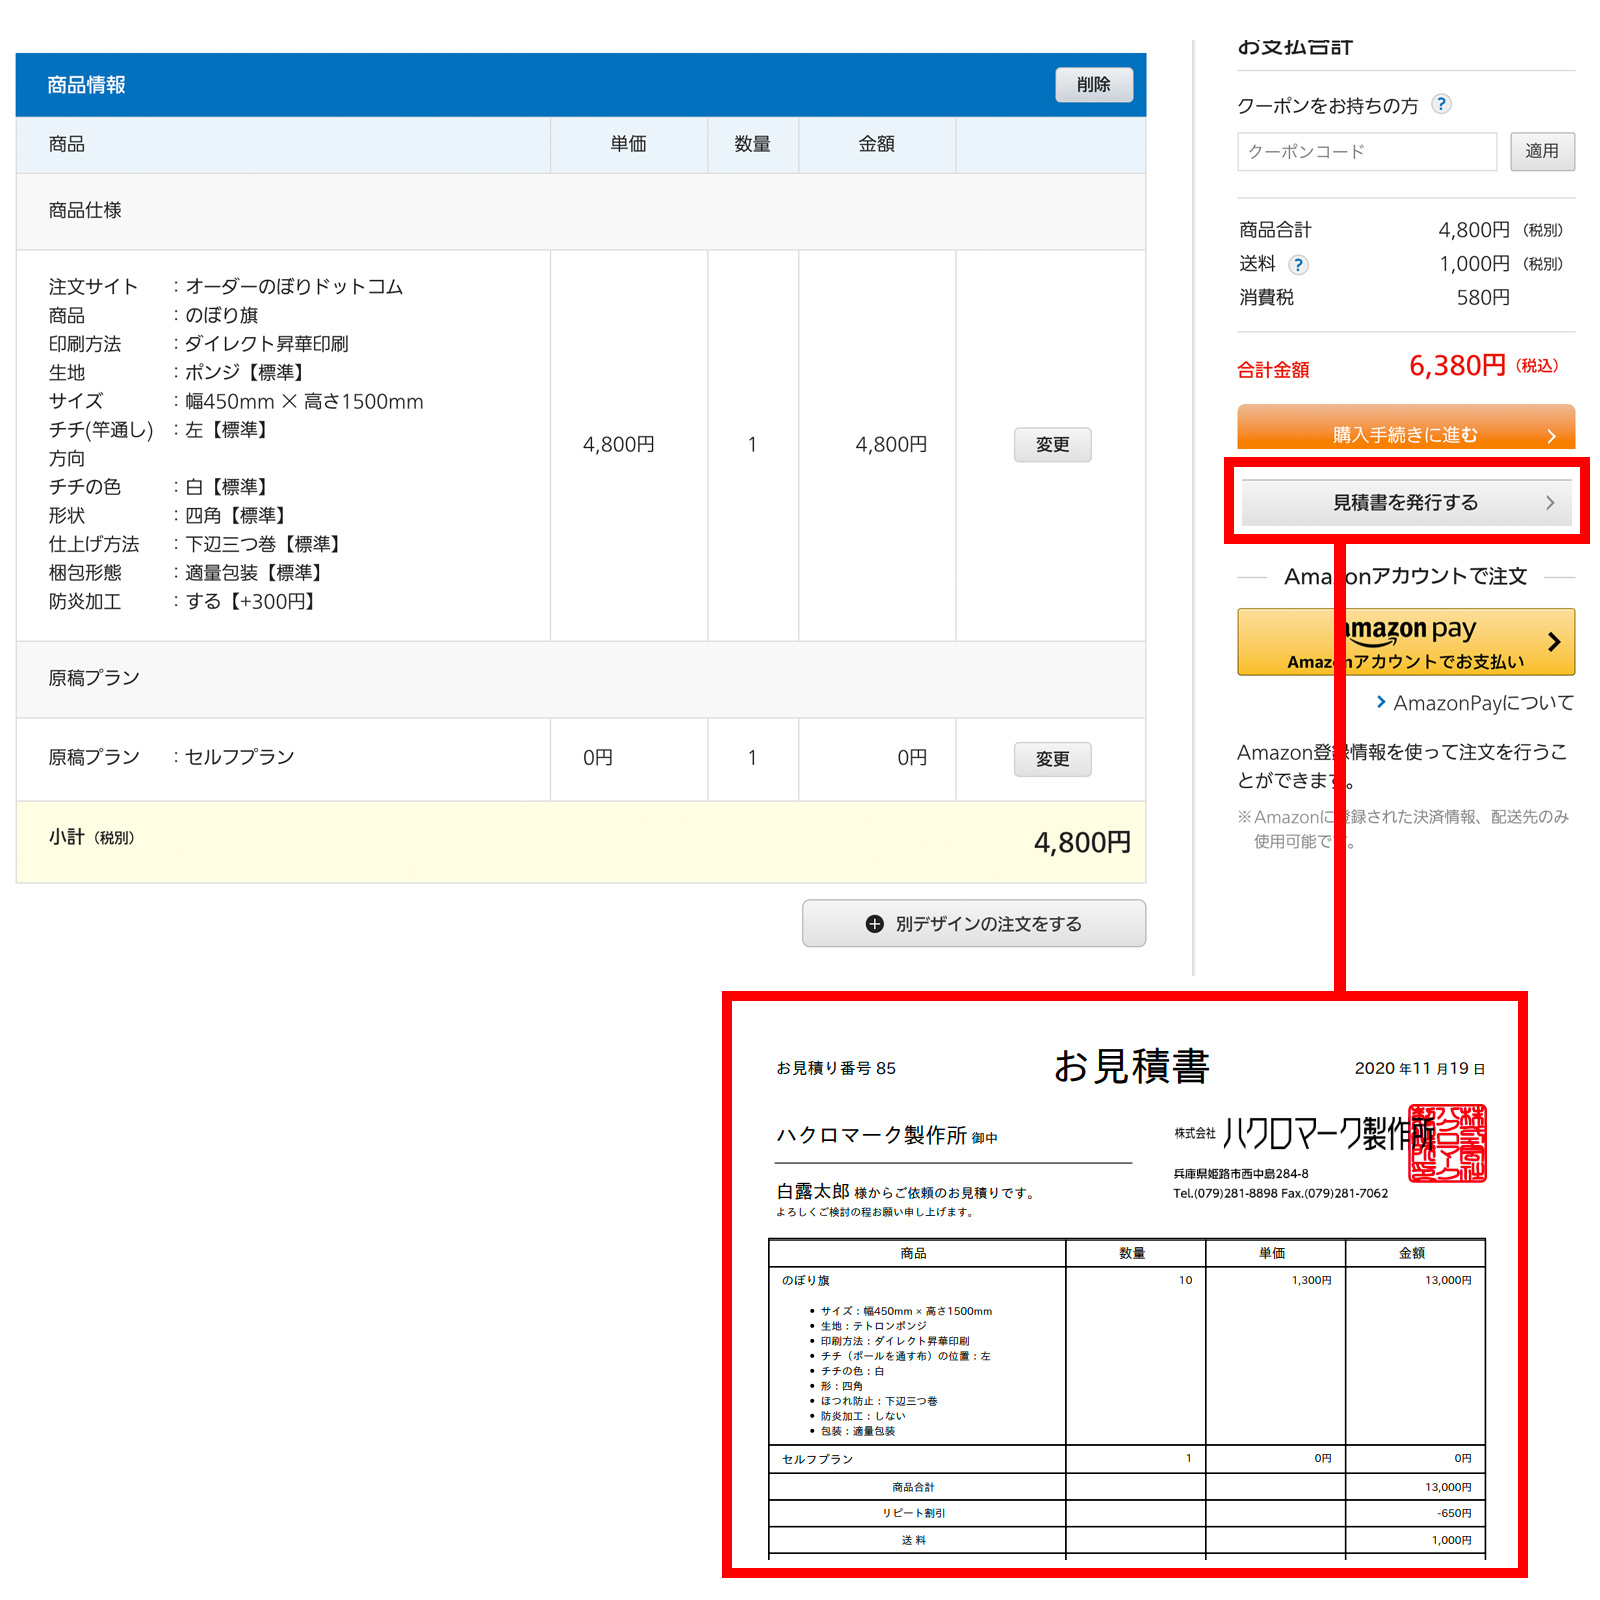
Task: Click the red company seal stamp image
Action: pyautogui.click(x=1446, y=1143)
